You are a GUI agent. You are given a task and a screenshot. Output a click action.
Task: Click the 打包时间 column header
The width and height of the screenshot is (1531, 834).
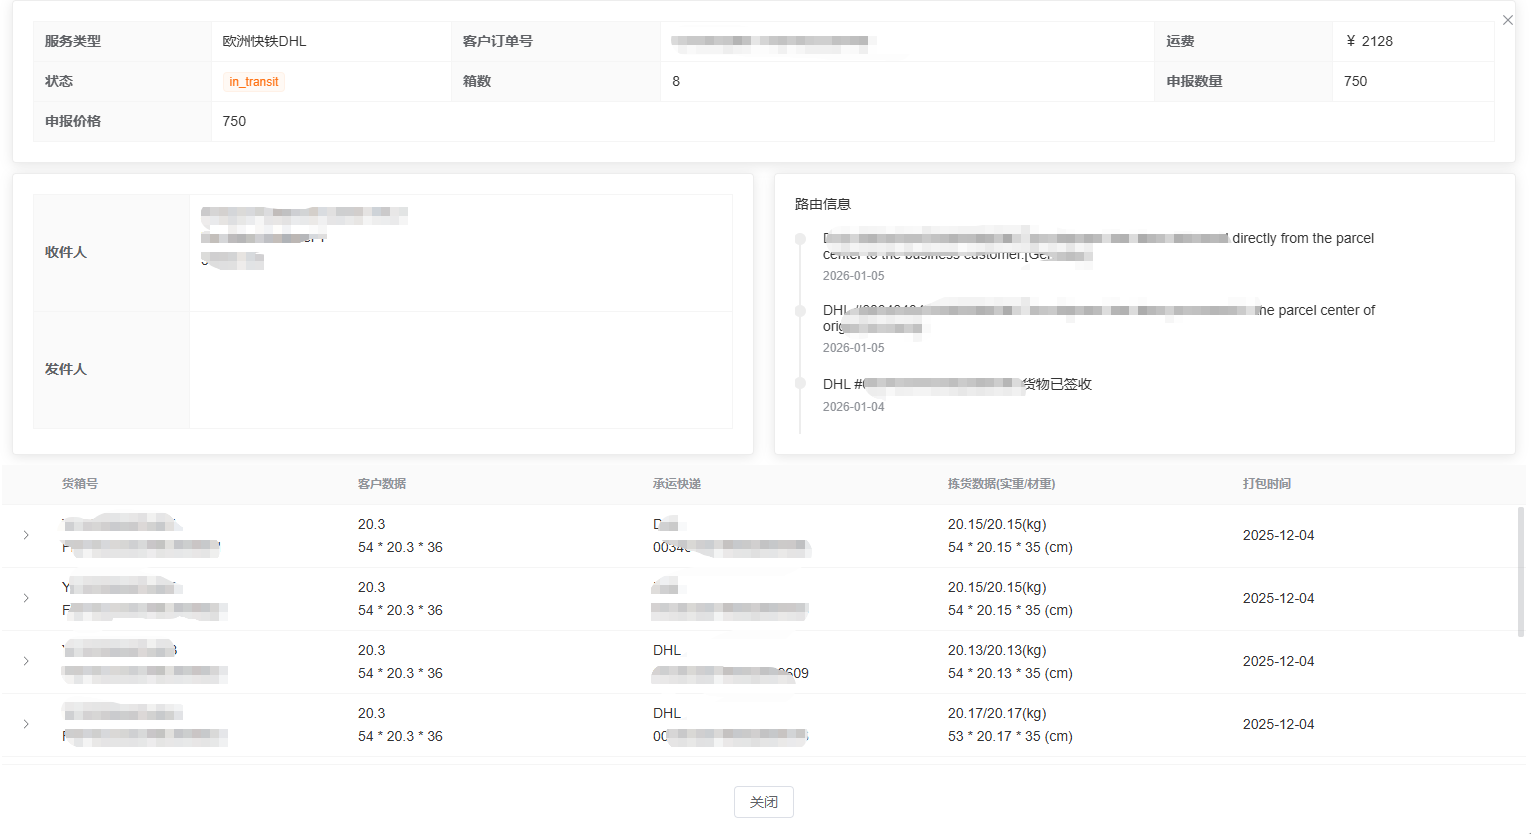[x=1267, y=484]
